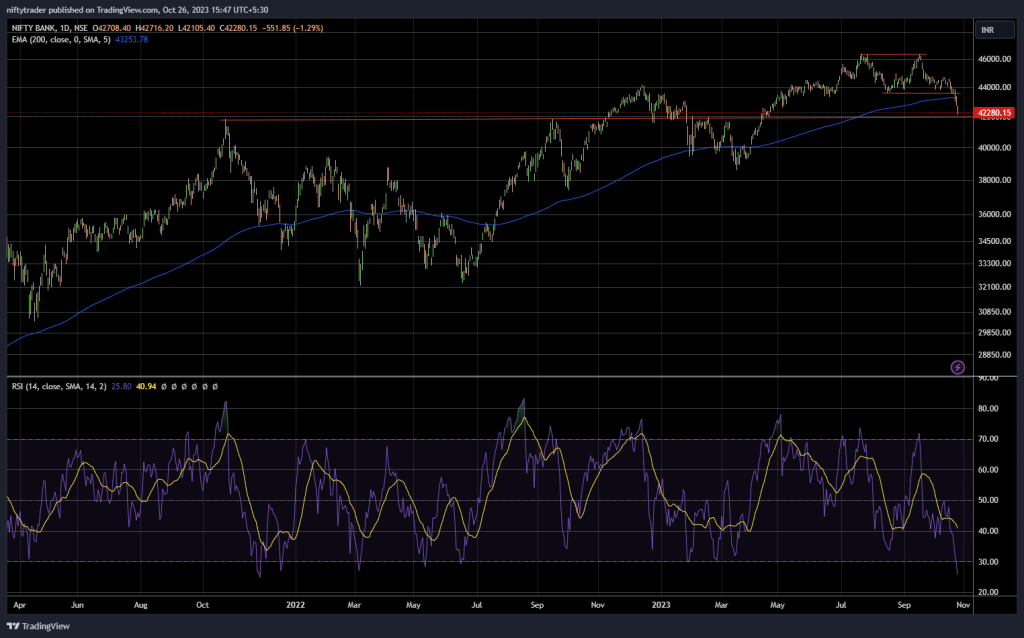
Task: Click the header "niftytrader published on TradingView.com"
Action: coord(82,10)
